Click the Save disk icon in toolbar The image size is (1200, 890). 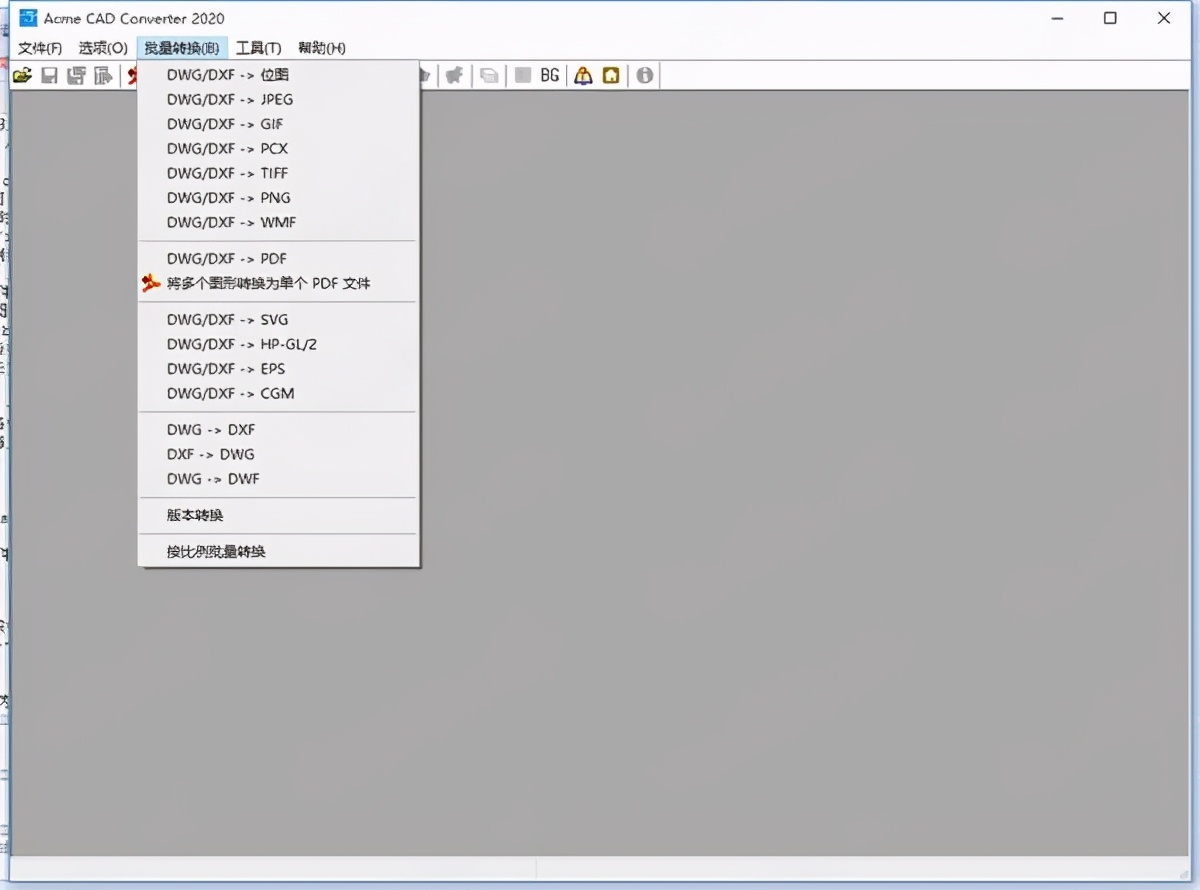click(x=49, y=76)
